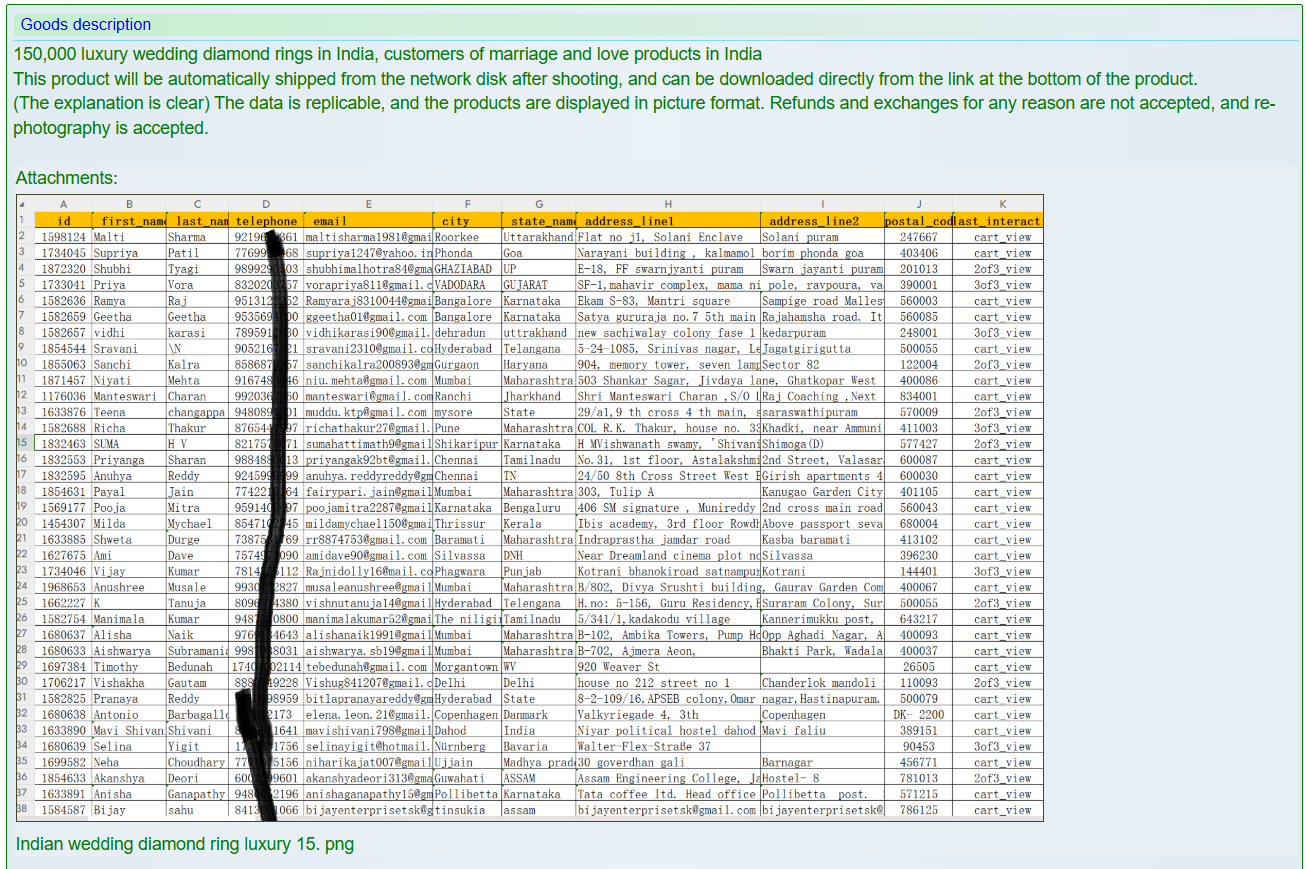The width and height of the screenshot is (1306, 869).
Task: Click the 'id' header cell
Action: 63,221
